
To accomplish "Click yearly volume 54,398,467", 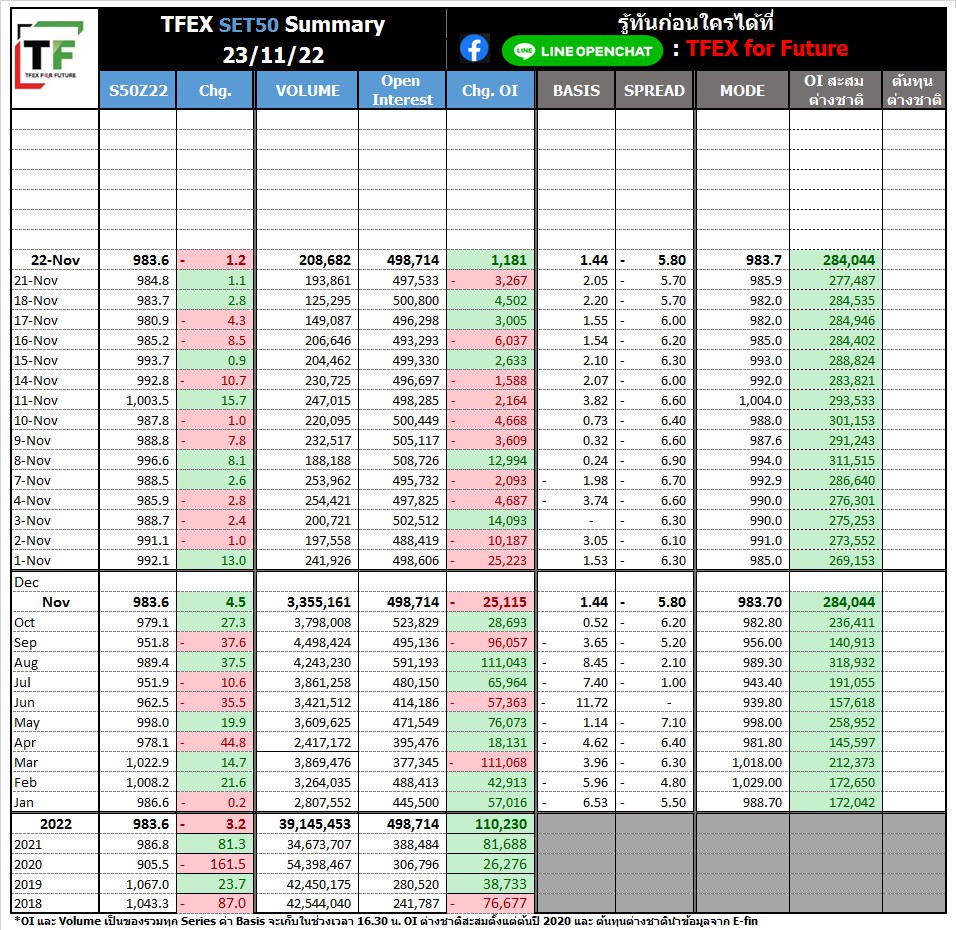I will point(319,865).
